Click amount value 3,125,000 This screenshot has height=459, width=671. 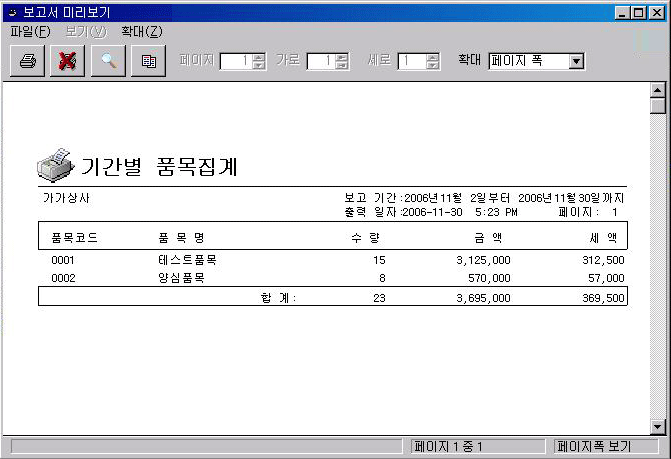click(x=483, y=260)
